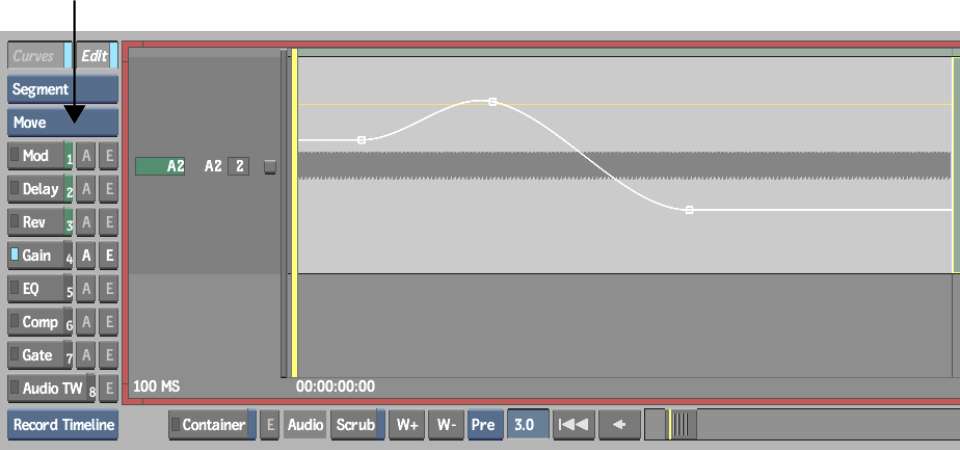This screenshot has width=960, height=450.
Task: Click the E button next to Rev
Action: click(x=108, y=222)
